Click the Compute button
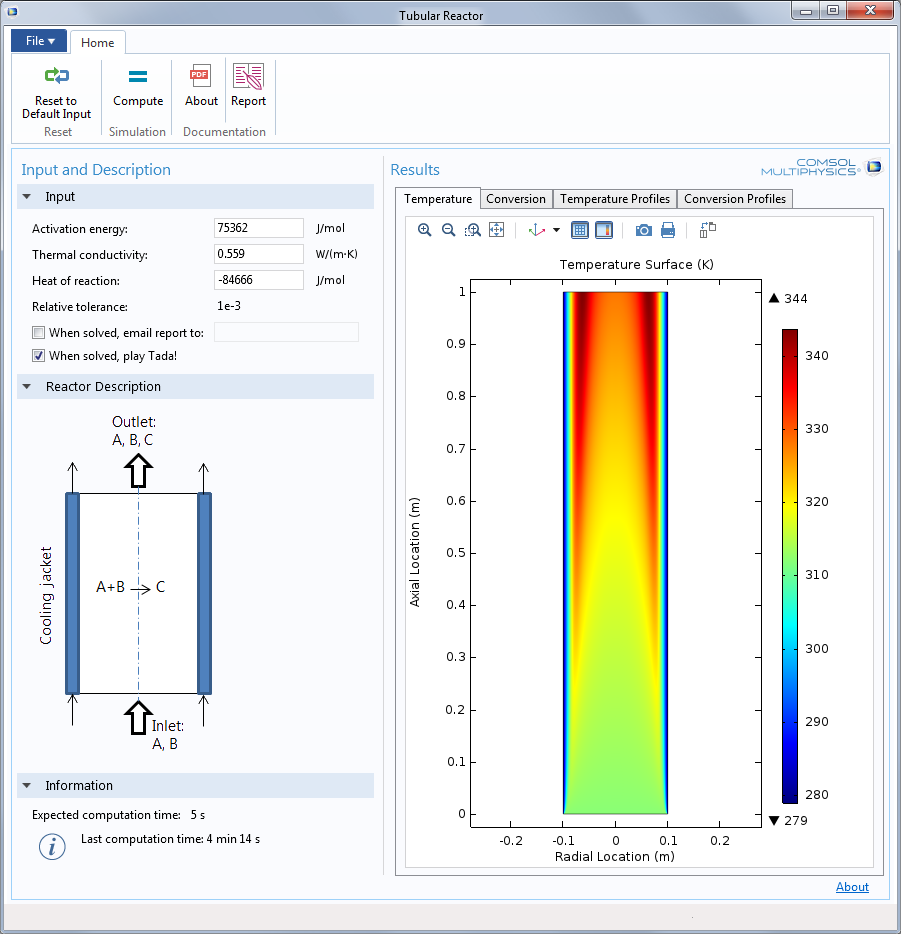Screen dimensions: 901x934 137,88
